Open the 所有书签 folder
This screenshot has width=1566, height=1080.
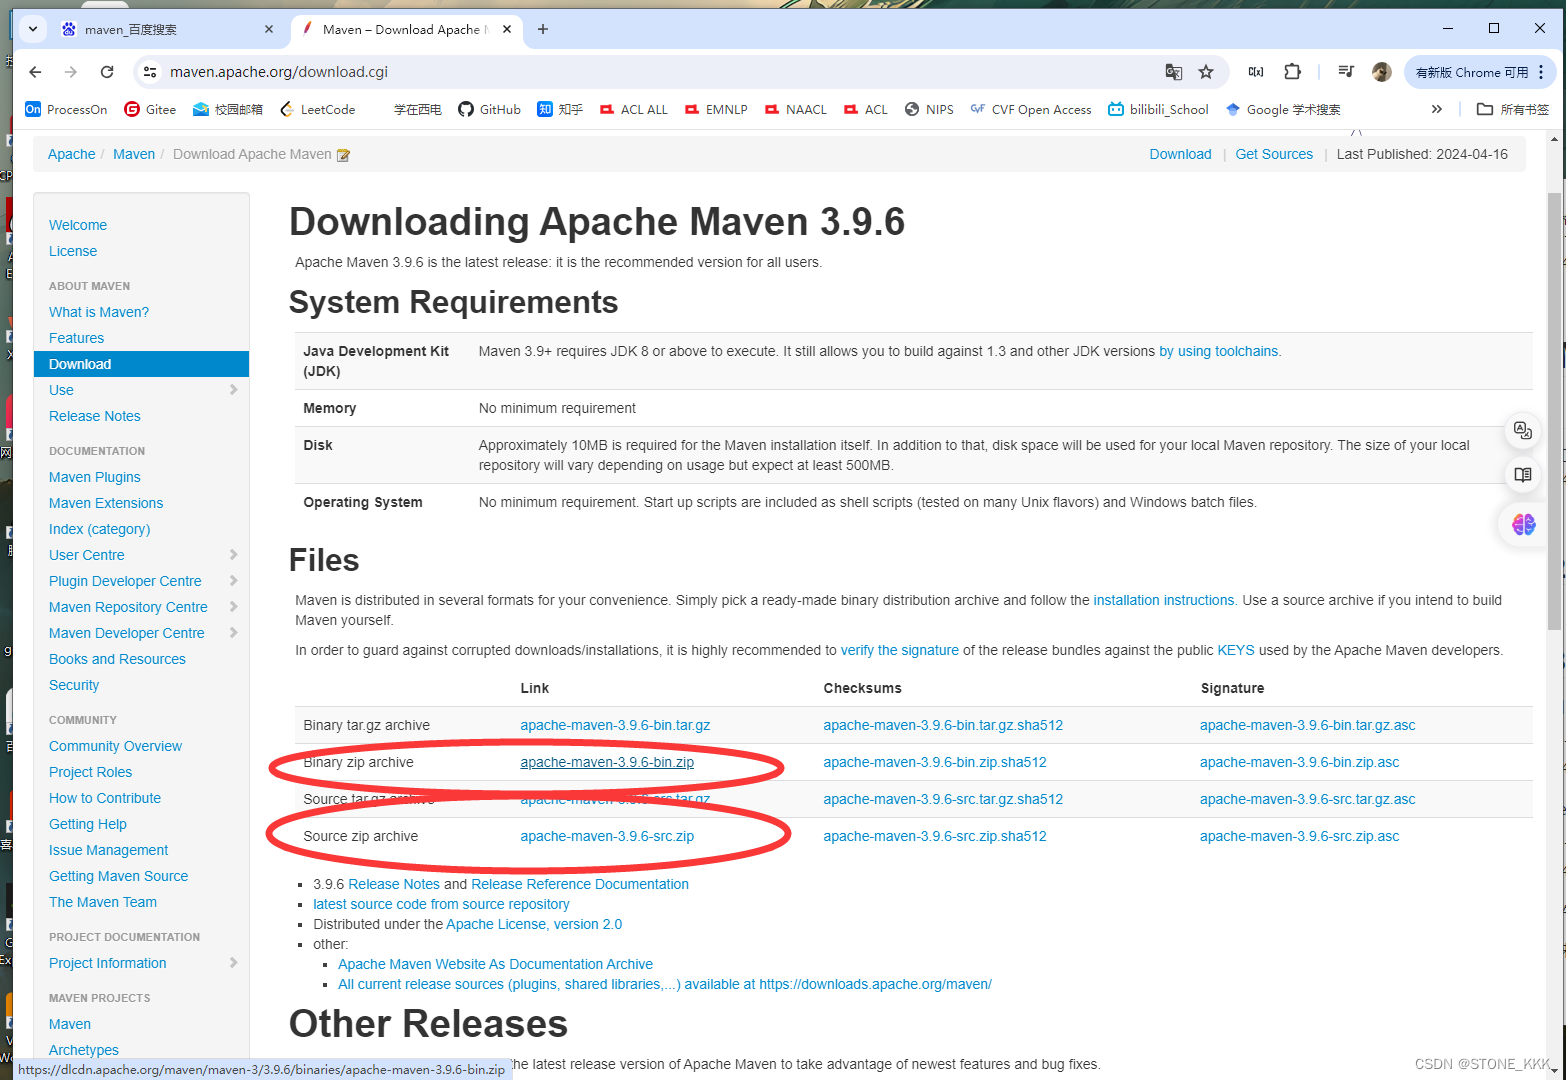click(1513, 109)
